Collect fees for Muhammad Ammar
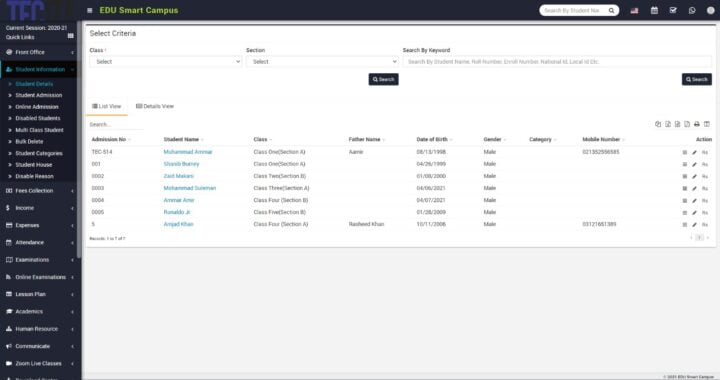 (705, 152)
